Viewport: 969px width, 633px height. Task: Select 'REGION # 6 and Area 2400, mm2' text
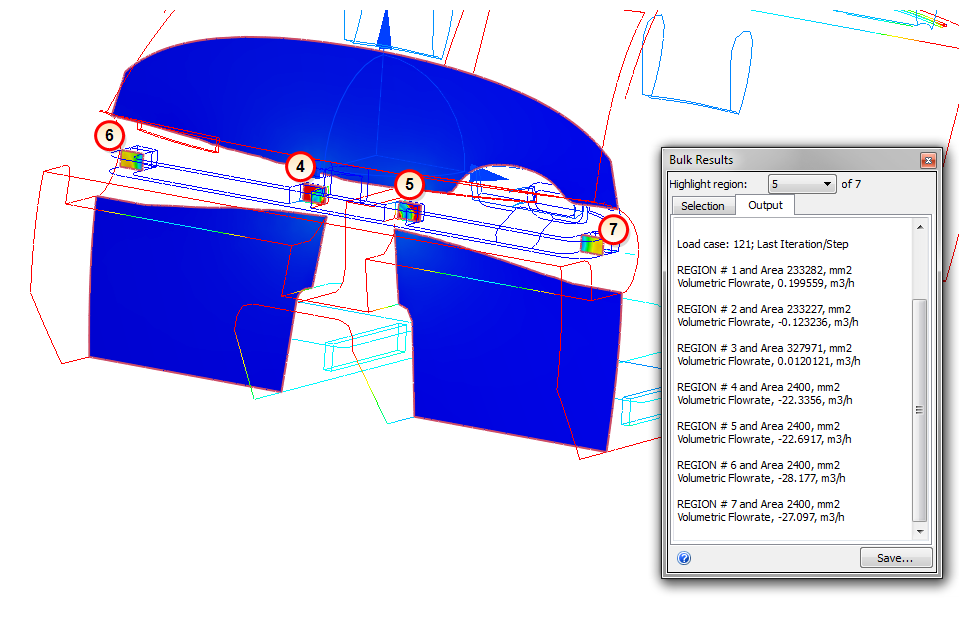[x=758, y=465]
